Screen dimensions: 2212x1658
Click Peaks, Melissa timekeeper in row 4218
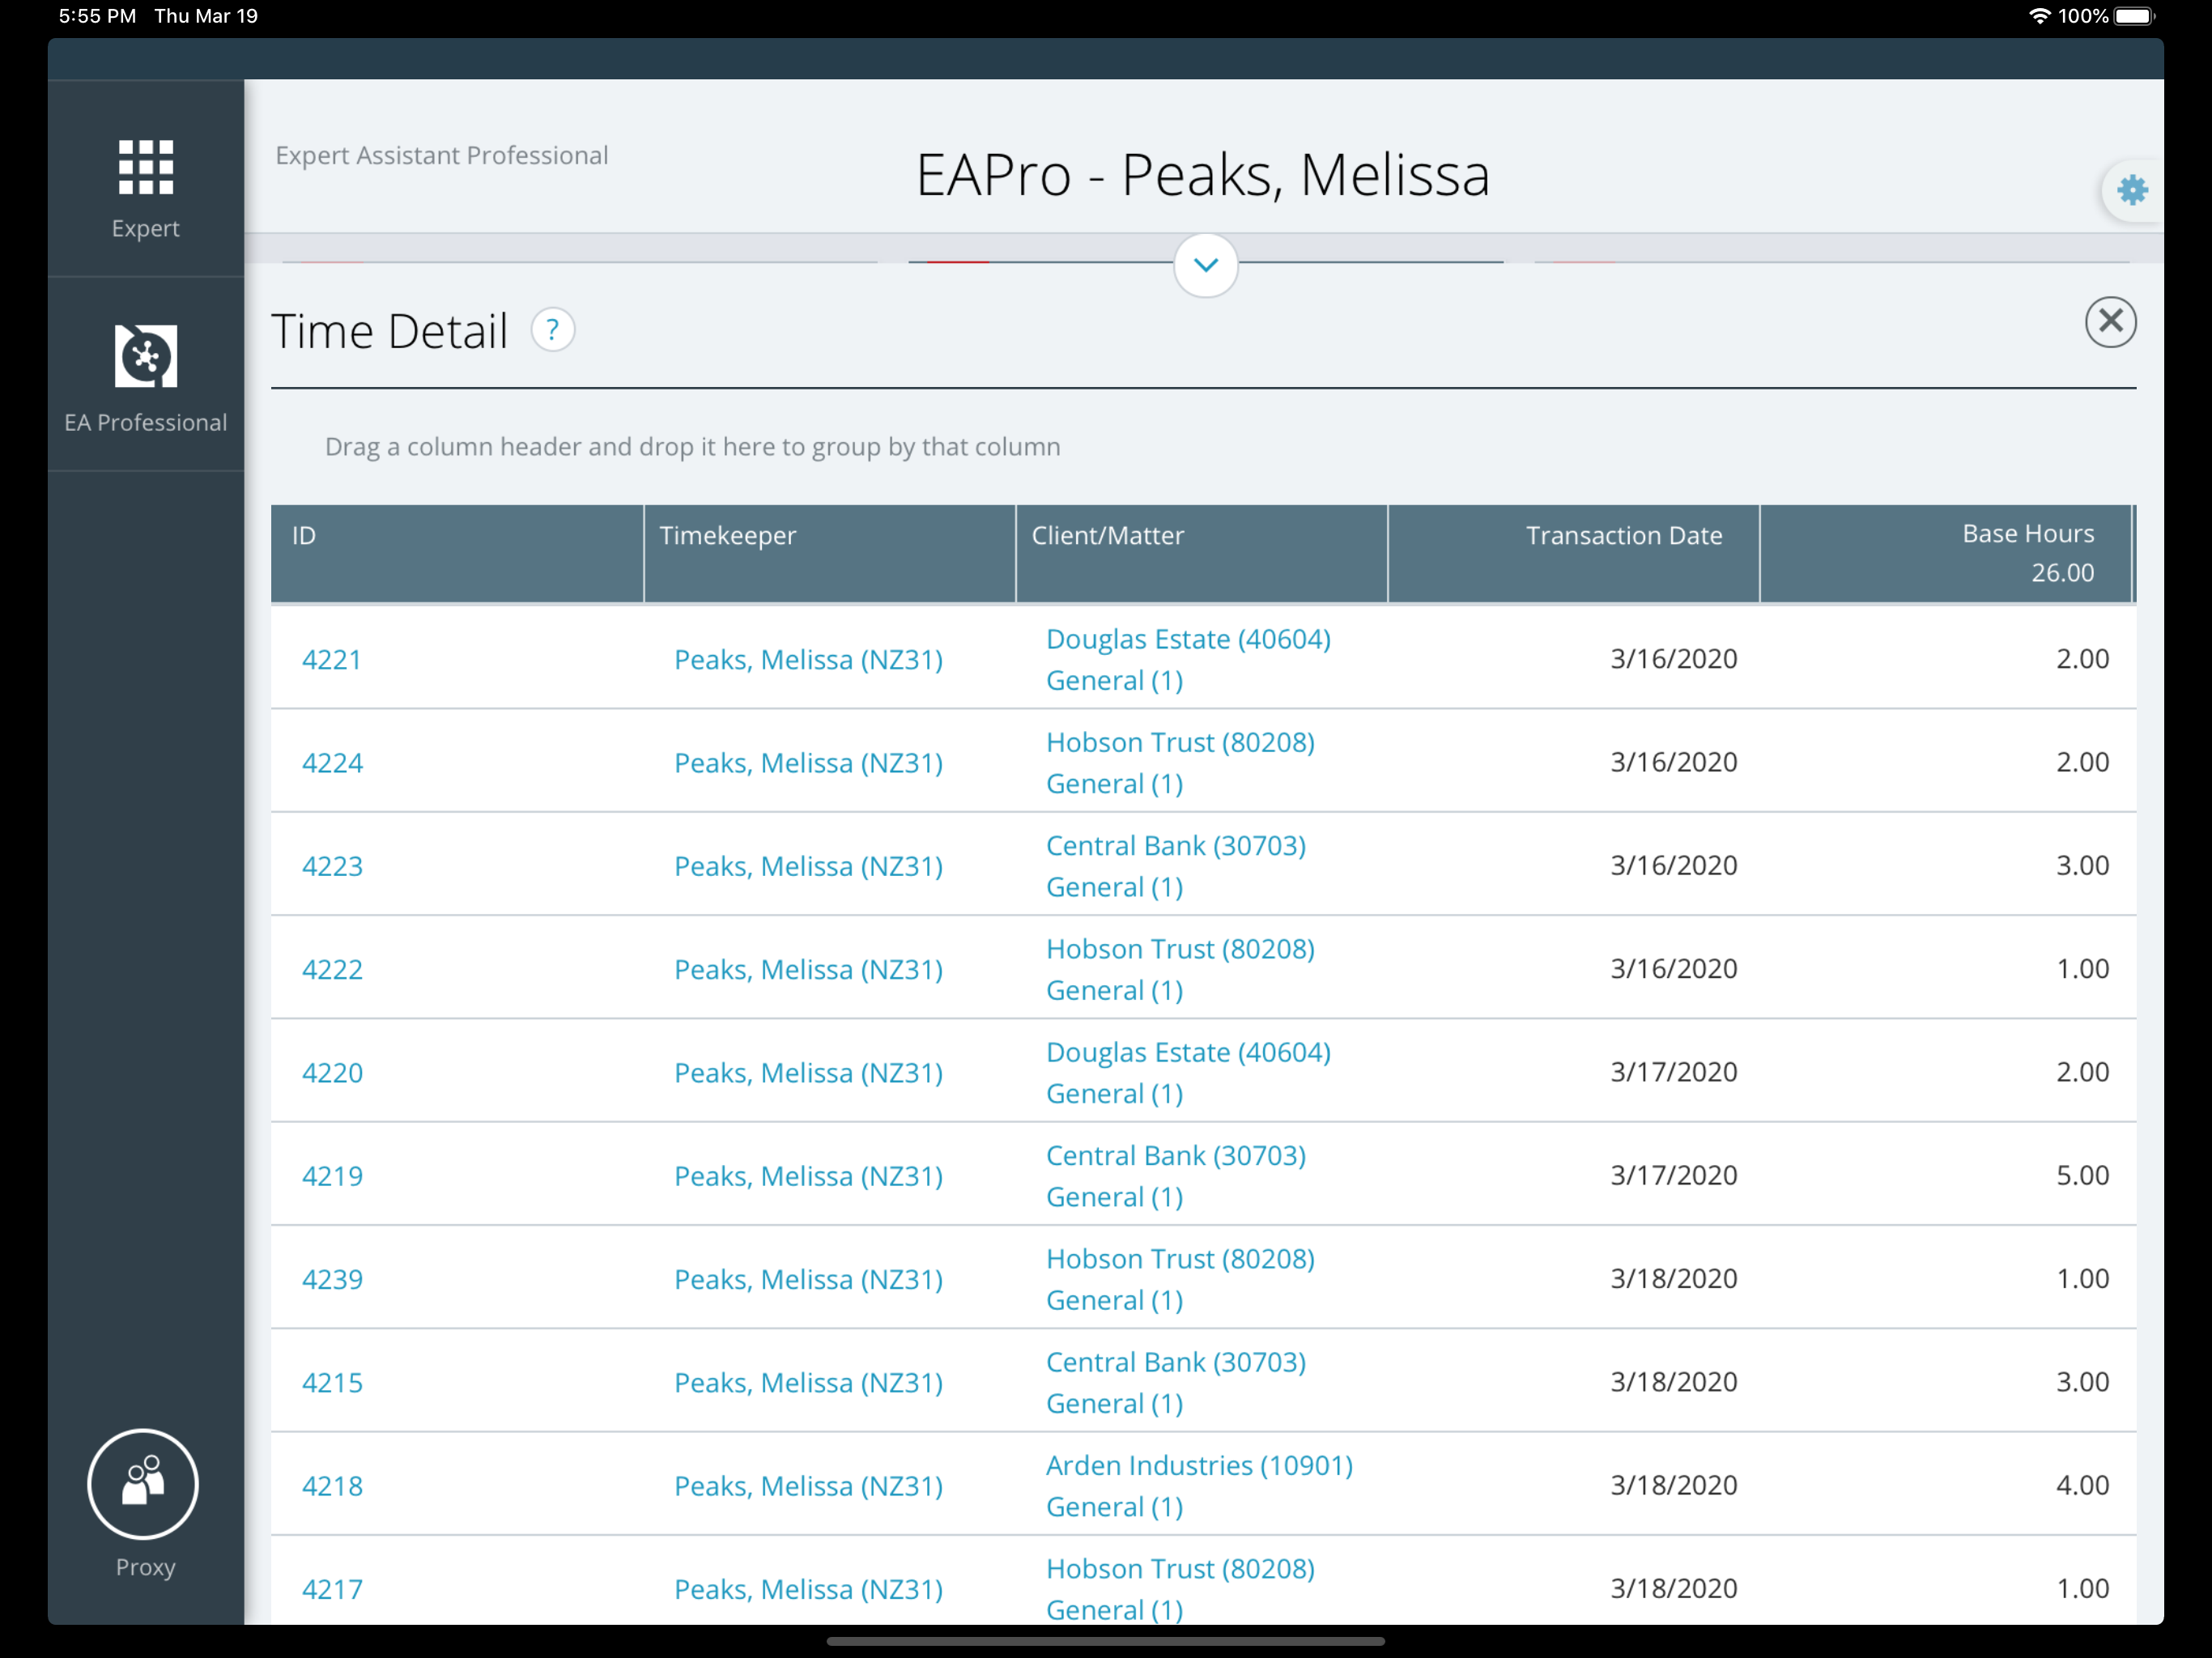808,1486
